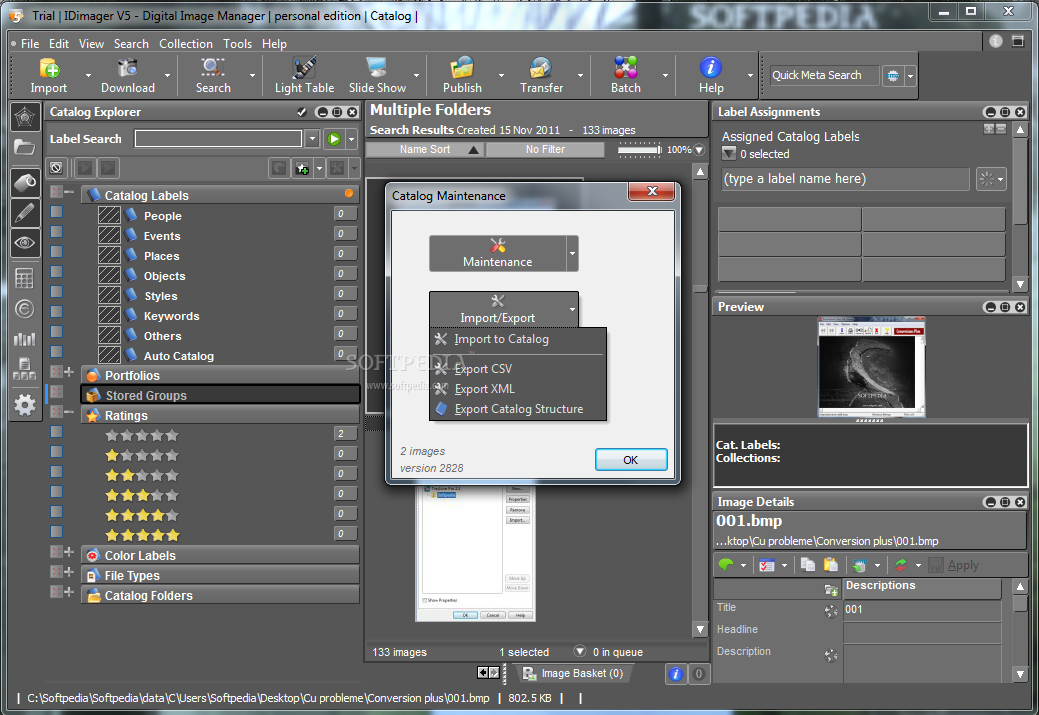The width and height of the screenshot is (1039, 715).
Task: Click OK in Catalog Maintenance dialog
Action: (631, 460)
